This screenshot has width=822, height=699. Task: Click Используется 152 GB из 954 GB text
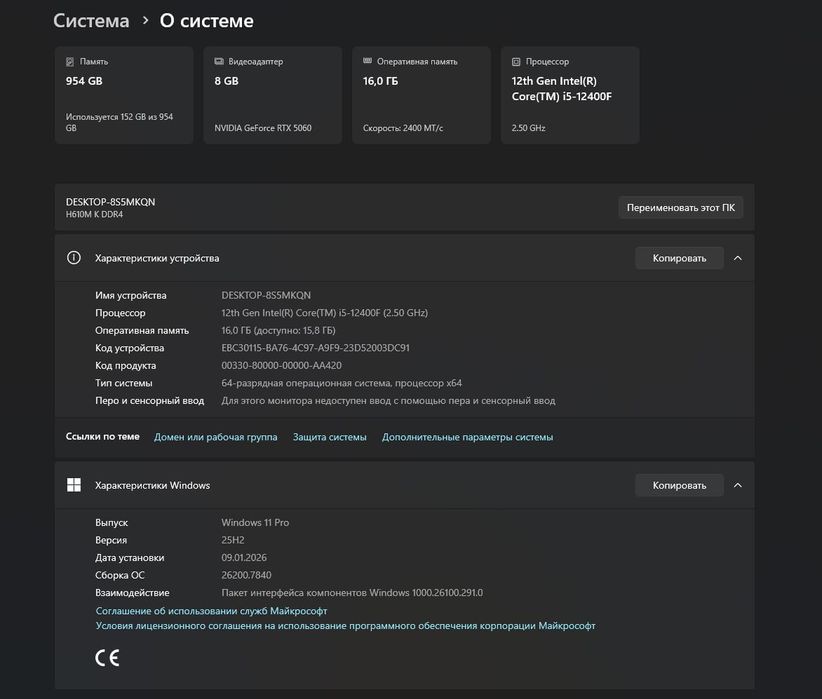click(x=120, y=122)
